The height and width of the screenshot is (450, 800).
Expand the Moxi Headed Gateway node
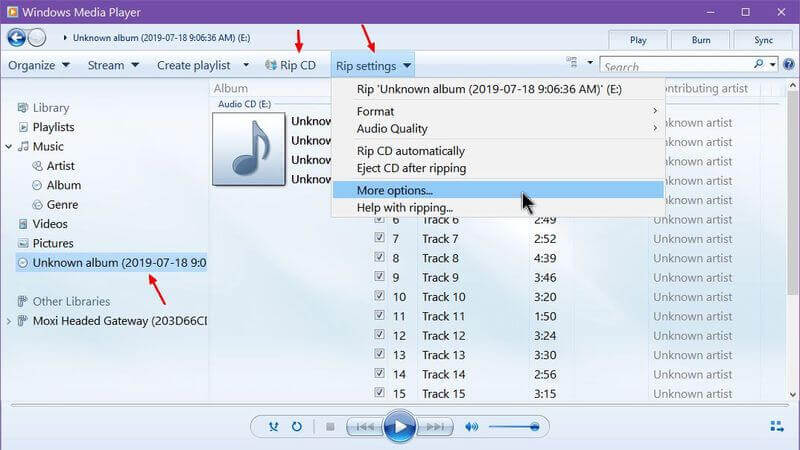tap(9, 321)
